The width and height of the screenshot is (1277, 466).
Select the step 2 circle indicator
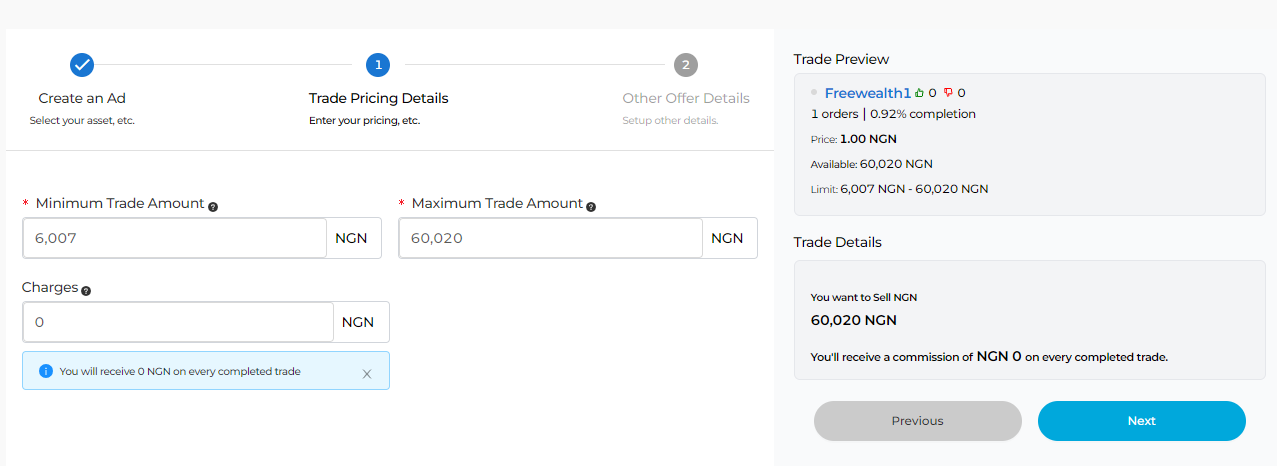click(x=685, y=65)
